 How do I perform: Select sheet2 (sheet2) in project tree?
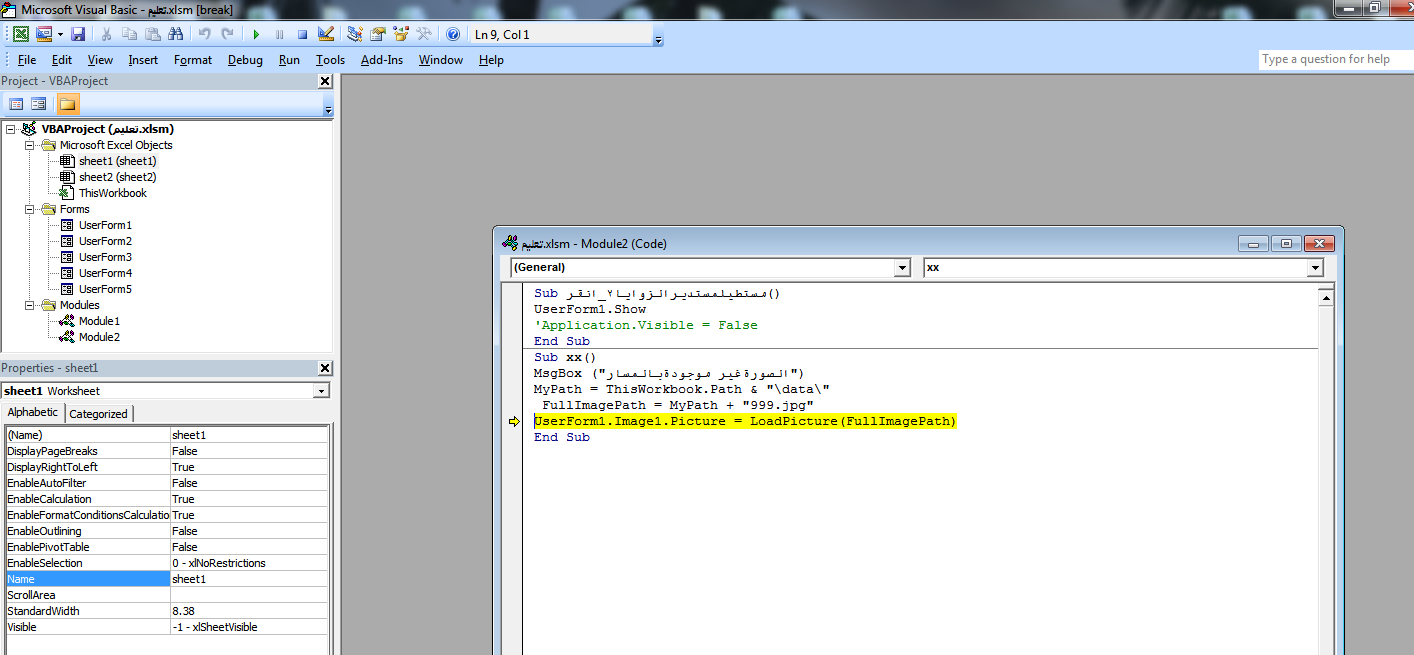[117, 177]
